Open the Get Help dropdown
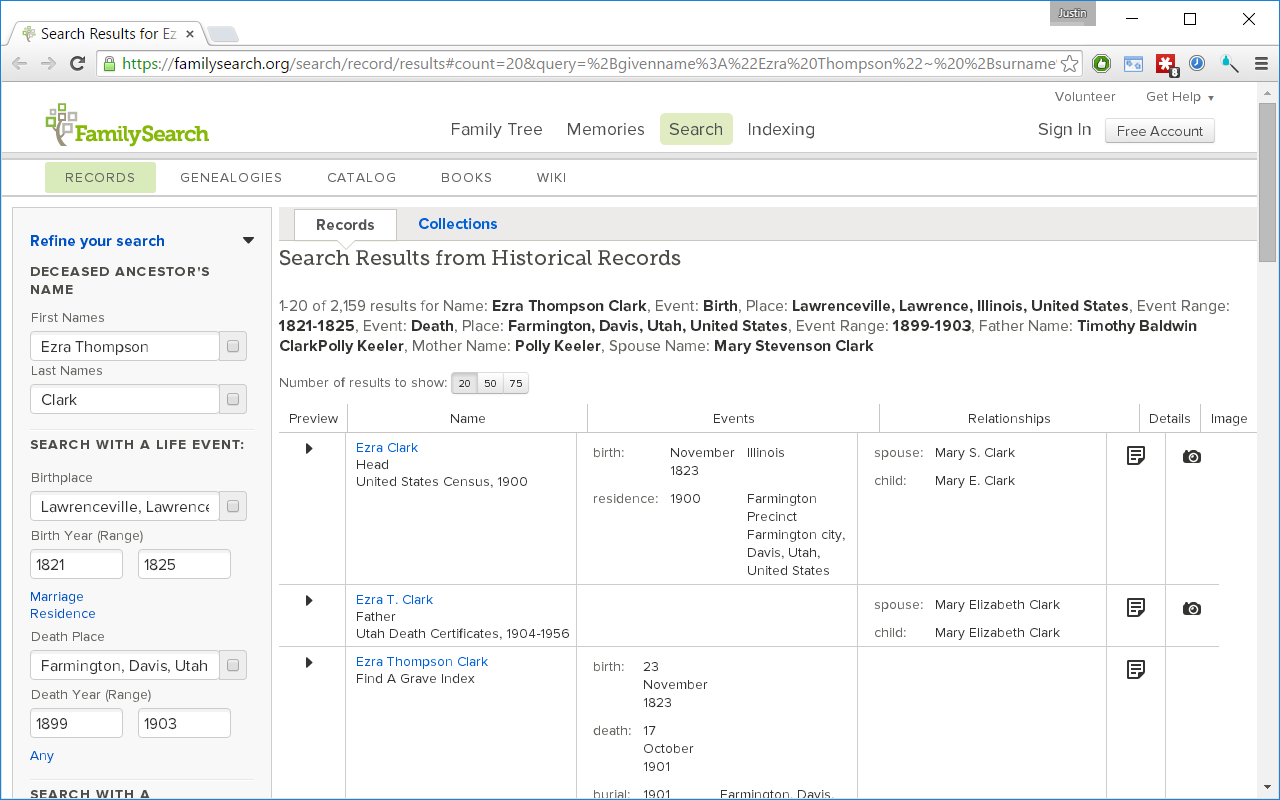This screenshot has width=1280, height=800. (1180, 97)
